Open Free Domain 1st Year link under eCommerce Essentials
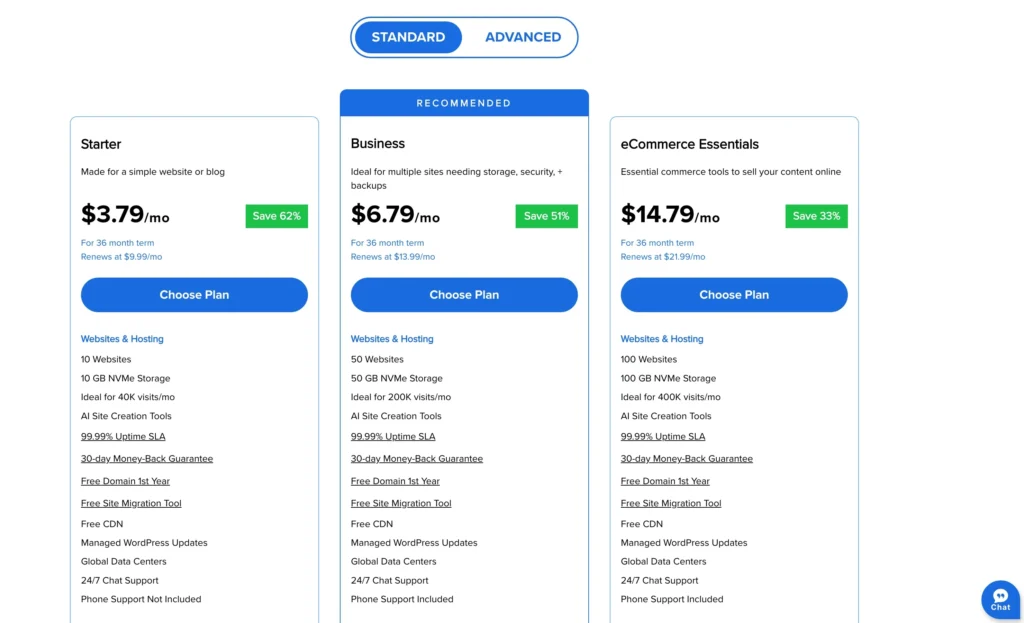The width and height of the screenshot is (1024, 623). point(665,481)
